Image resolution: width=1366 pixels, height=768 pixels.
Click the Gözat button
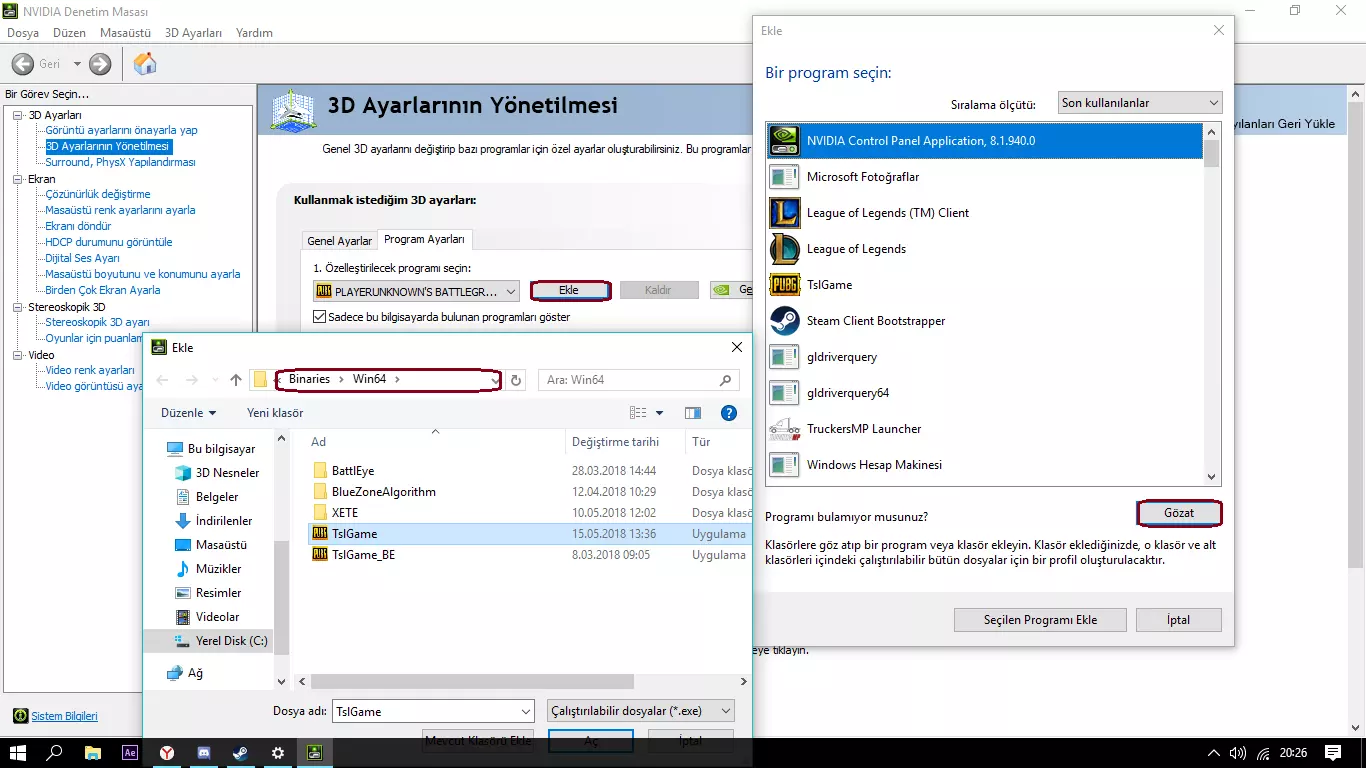(x=1180, y=513)
